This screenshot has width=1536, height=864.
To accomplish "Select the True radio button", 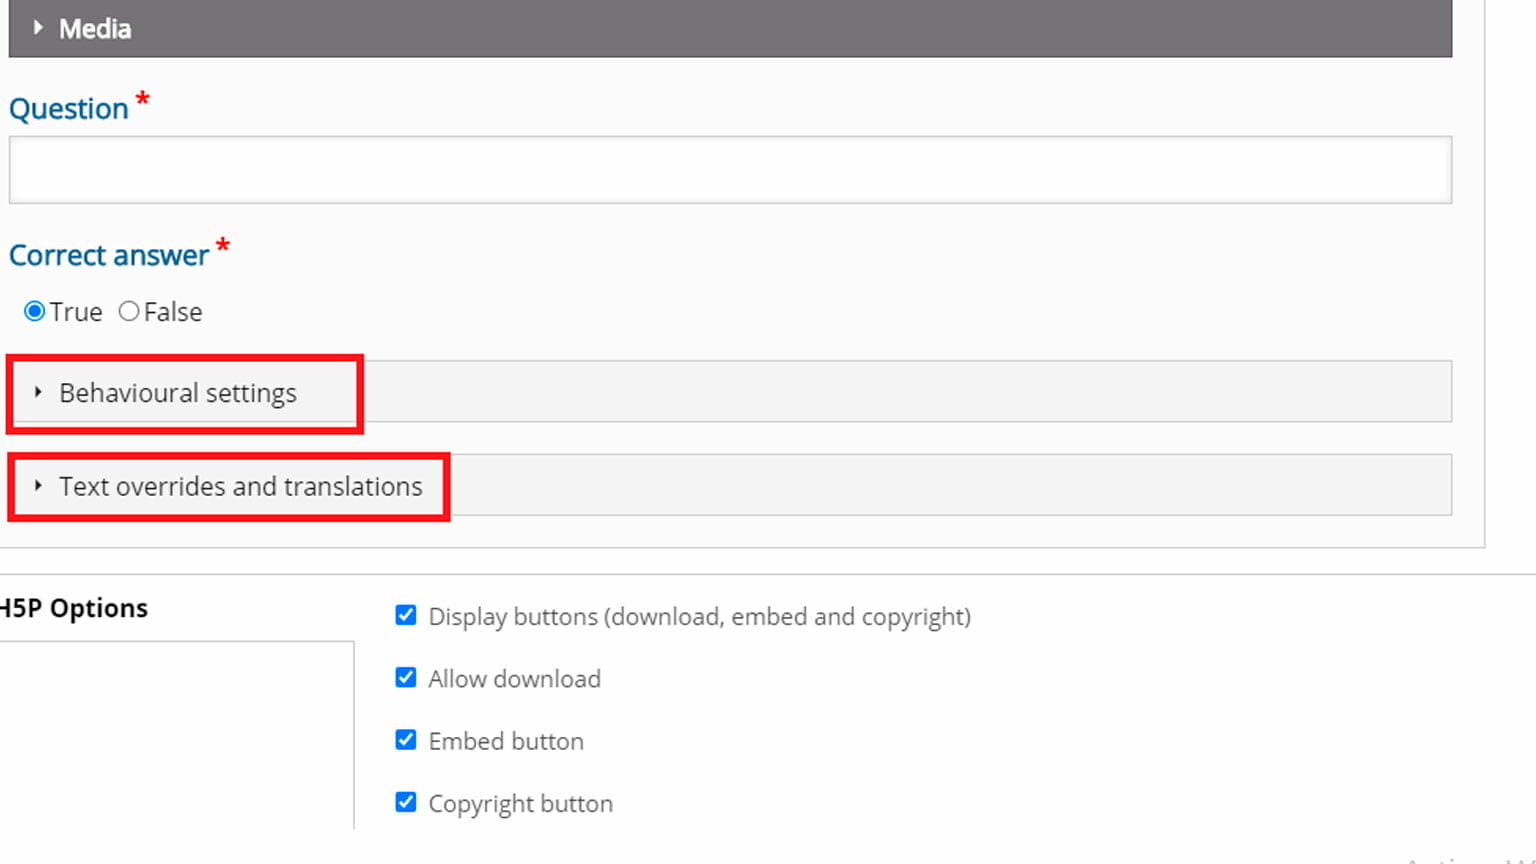I will coord(35,312).
